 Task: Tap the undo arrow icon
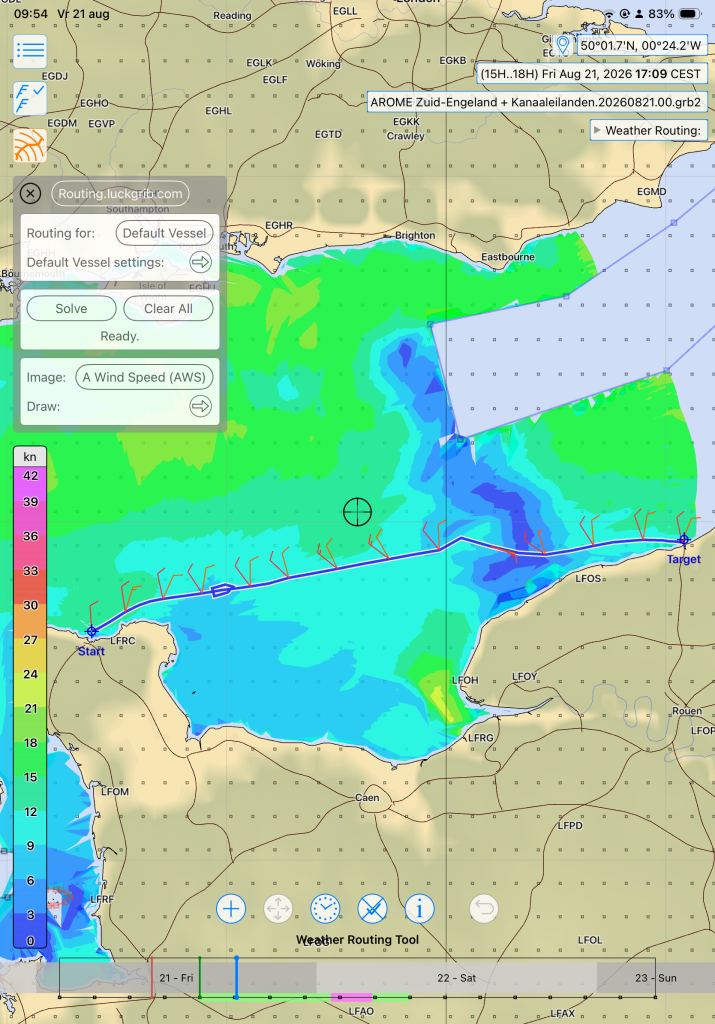click(x=484, y=908)
